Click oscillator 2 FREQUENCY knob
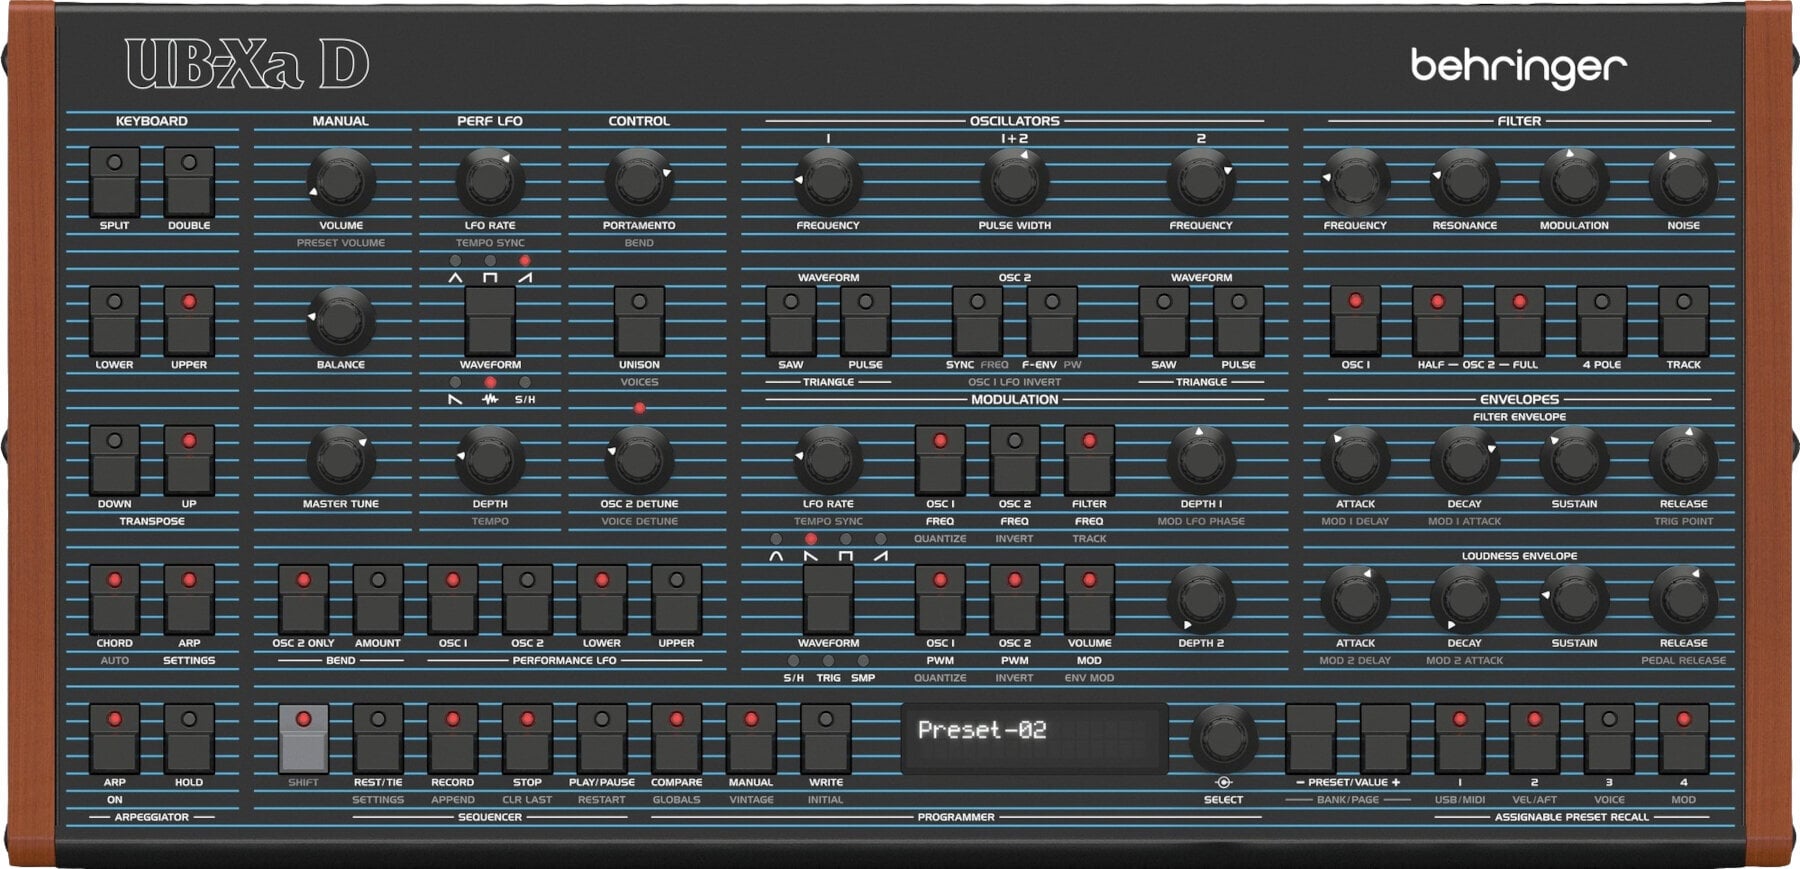 pyautogui.click(x=1201, y=182)
